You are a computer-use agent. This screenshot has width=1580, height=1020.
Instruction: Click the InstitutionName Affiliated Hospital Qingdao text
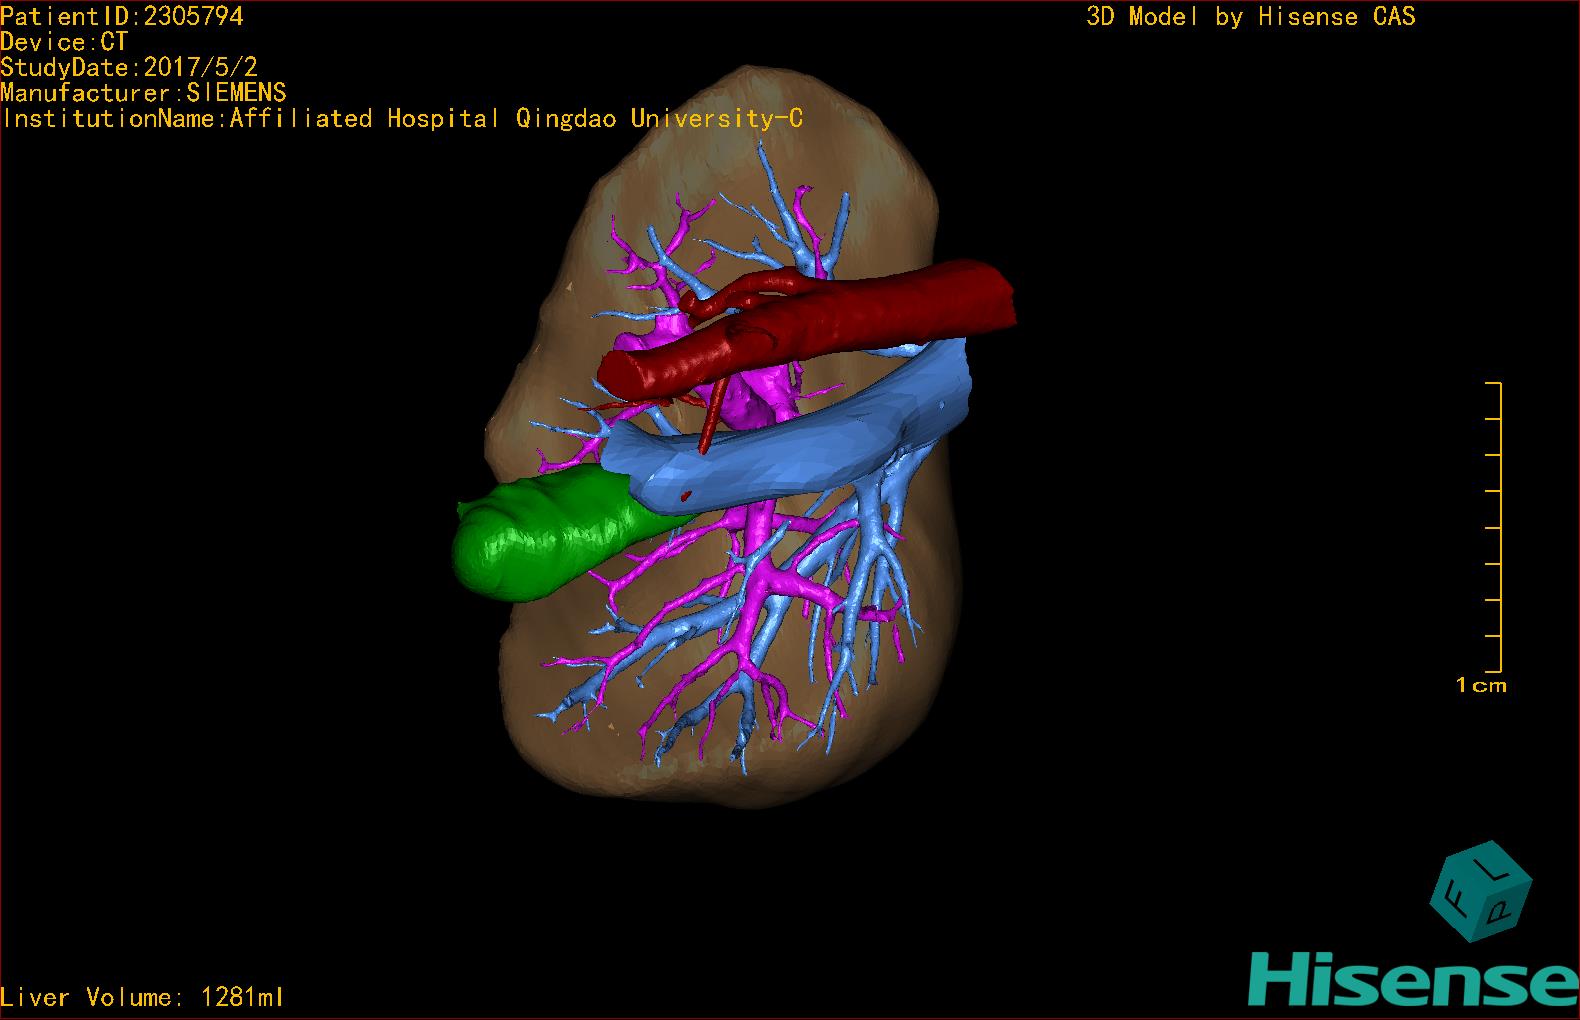click(x=401, y=119)
